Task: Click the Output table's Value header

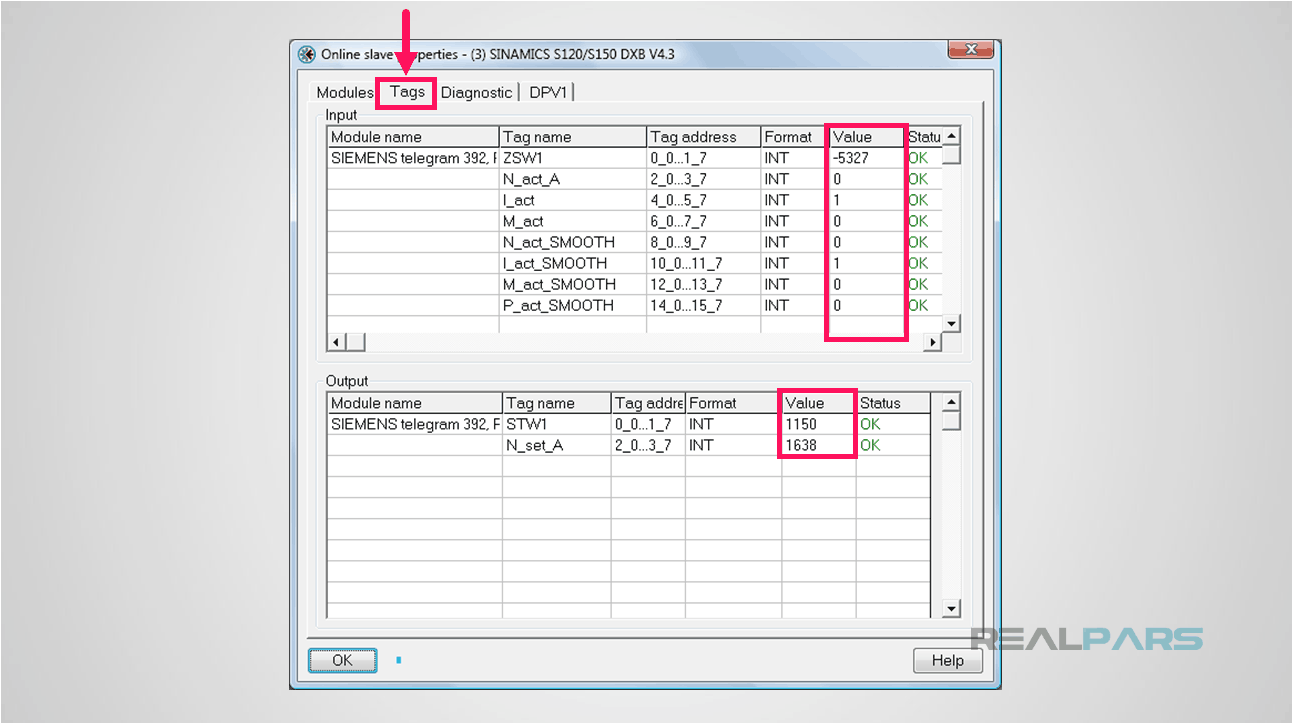Action: [x=818, y=403]
